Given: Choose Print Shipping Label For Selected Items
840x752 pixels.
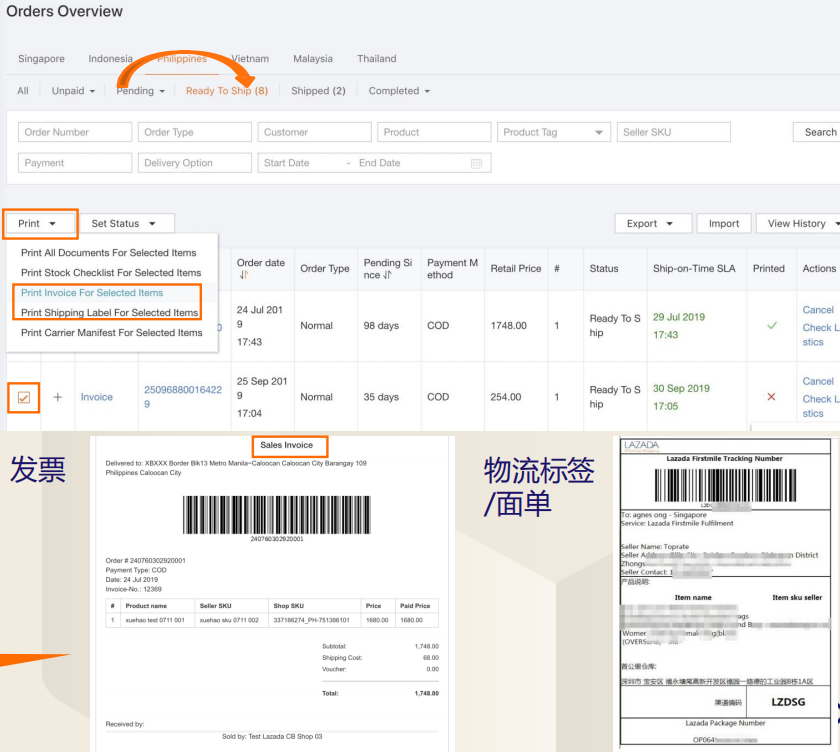Looking at the screenshot, I should tap(109, 313).
